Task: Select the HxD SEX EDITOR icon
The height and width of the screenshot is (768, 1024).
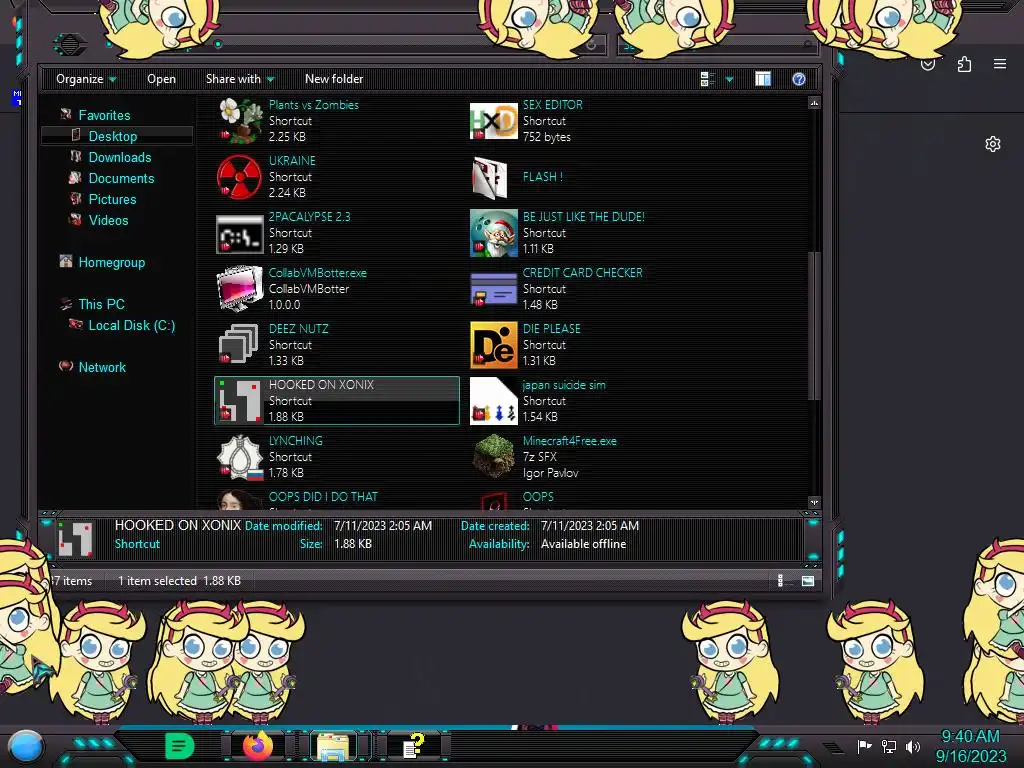Action: pyautogui.click(x=494, y=121)
